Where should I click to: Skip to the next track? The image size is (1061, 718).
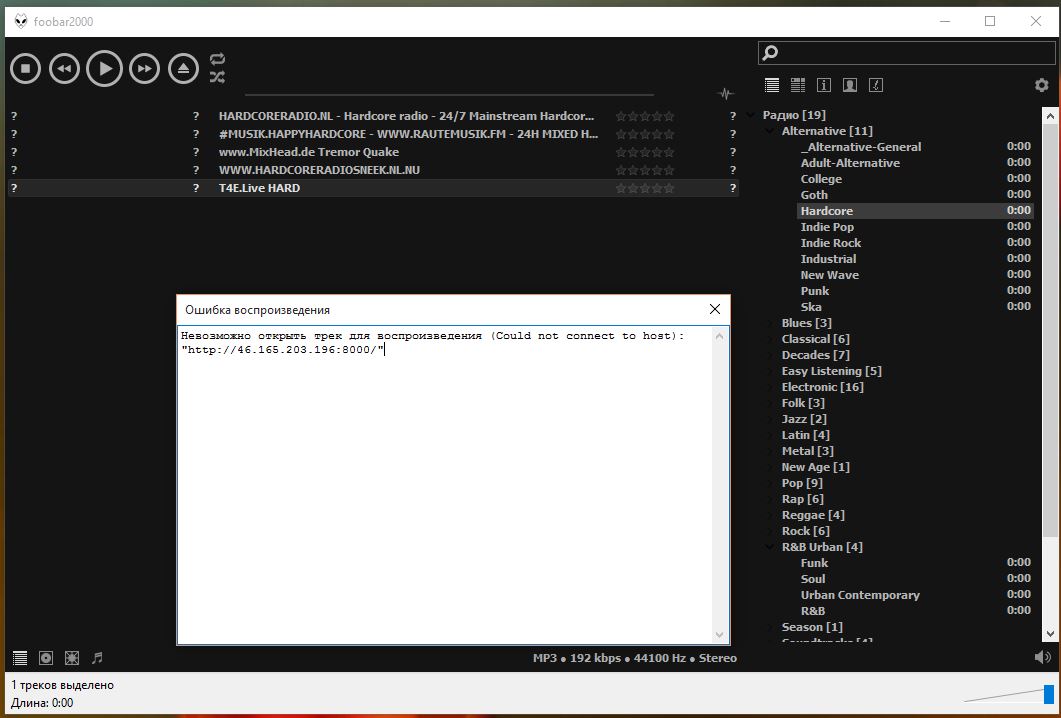(144, 68)
